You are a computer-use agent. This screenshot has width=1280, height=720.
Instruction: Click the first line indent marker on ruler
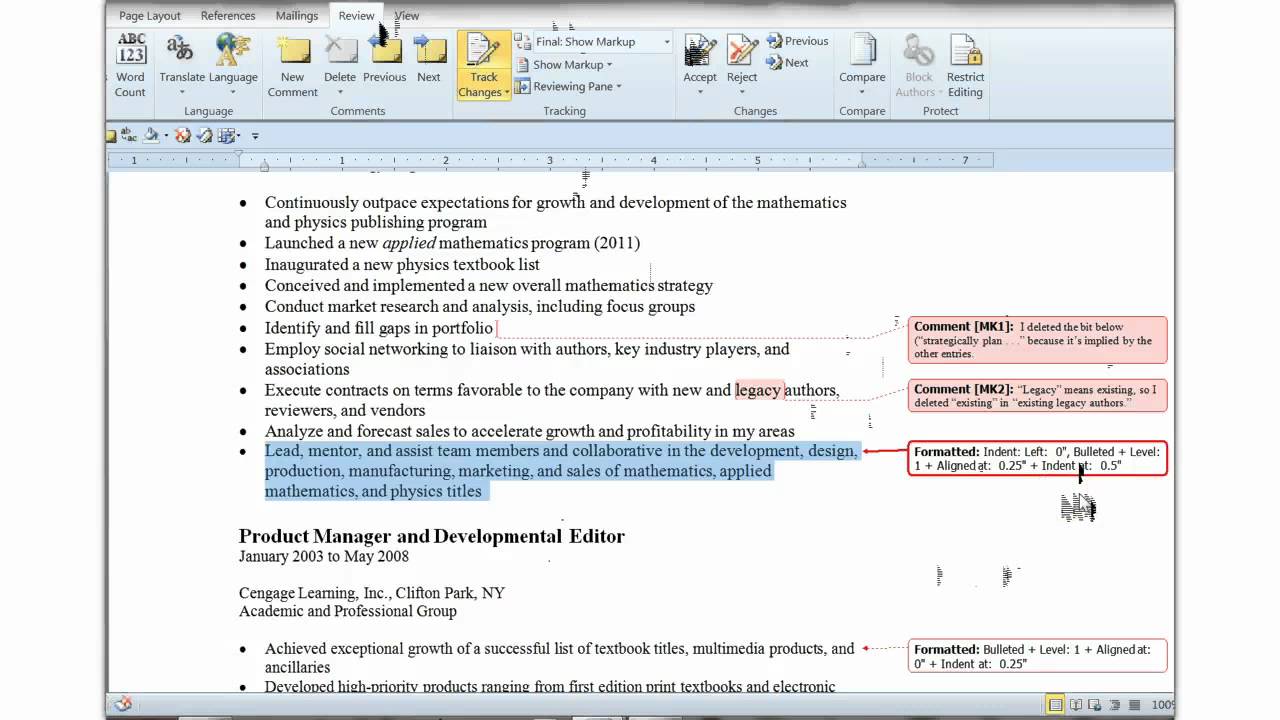[x=239, y=155]
